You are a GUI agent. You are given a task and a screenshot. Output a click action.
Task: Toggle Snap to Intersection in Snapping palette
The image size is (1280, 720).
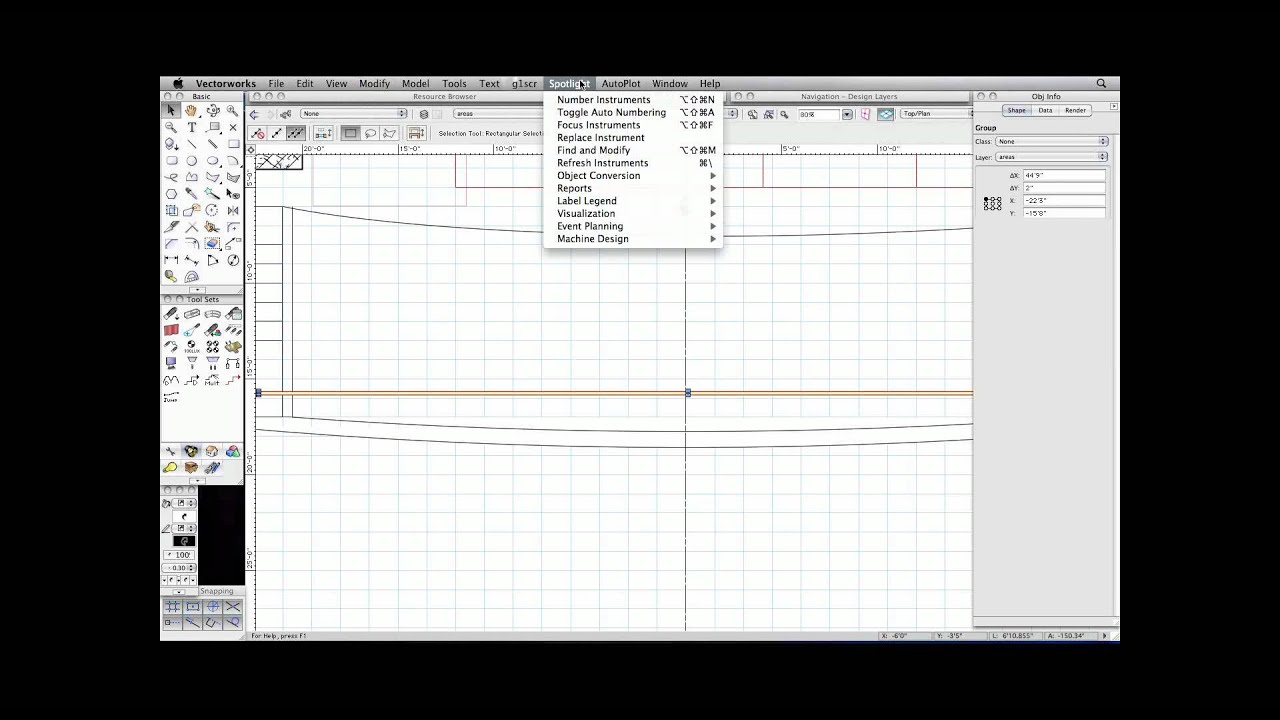click(x=233, y=606)
